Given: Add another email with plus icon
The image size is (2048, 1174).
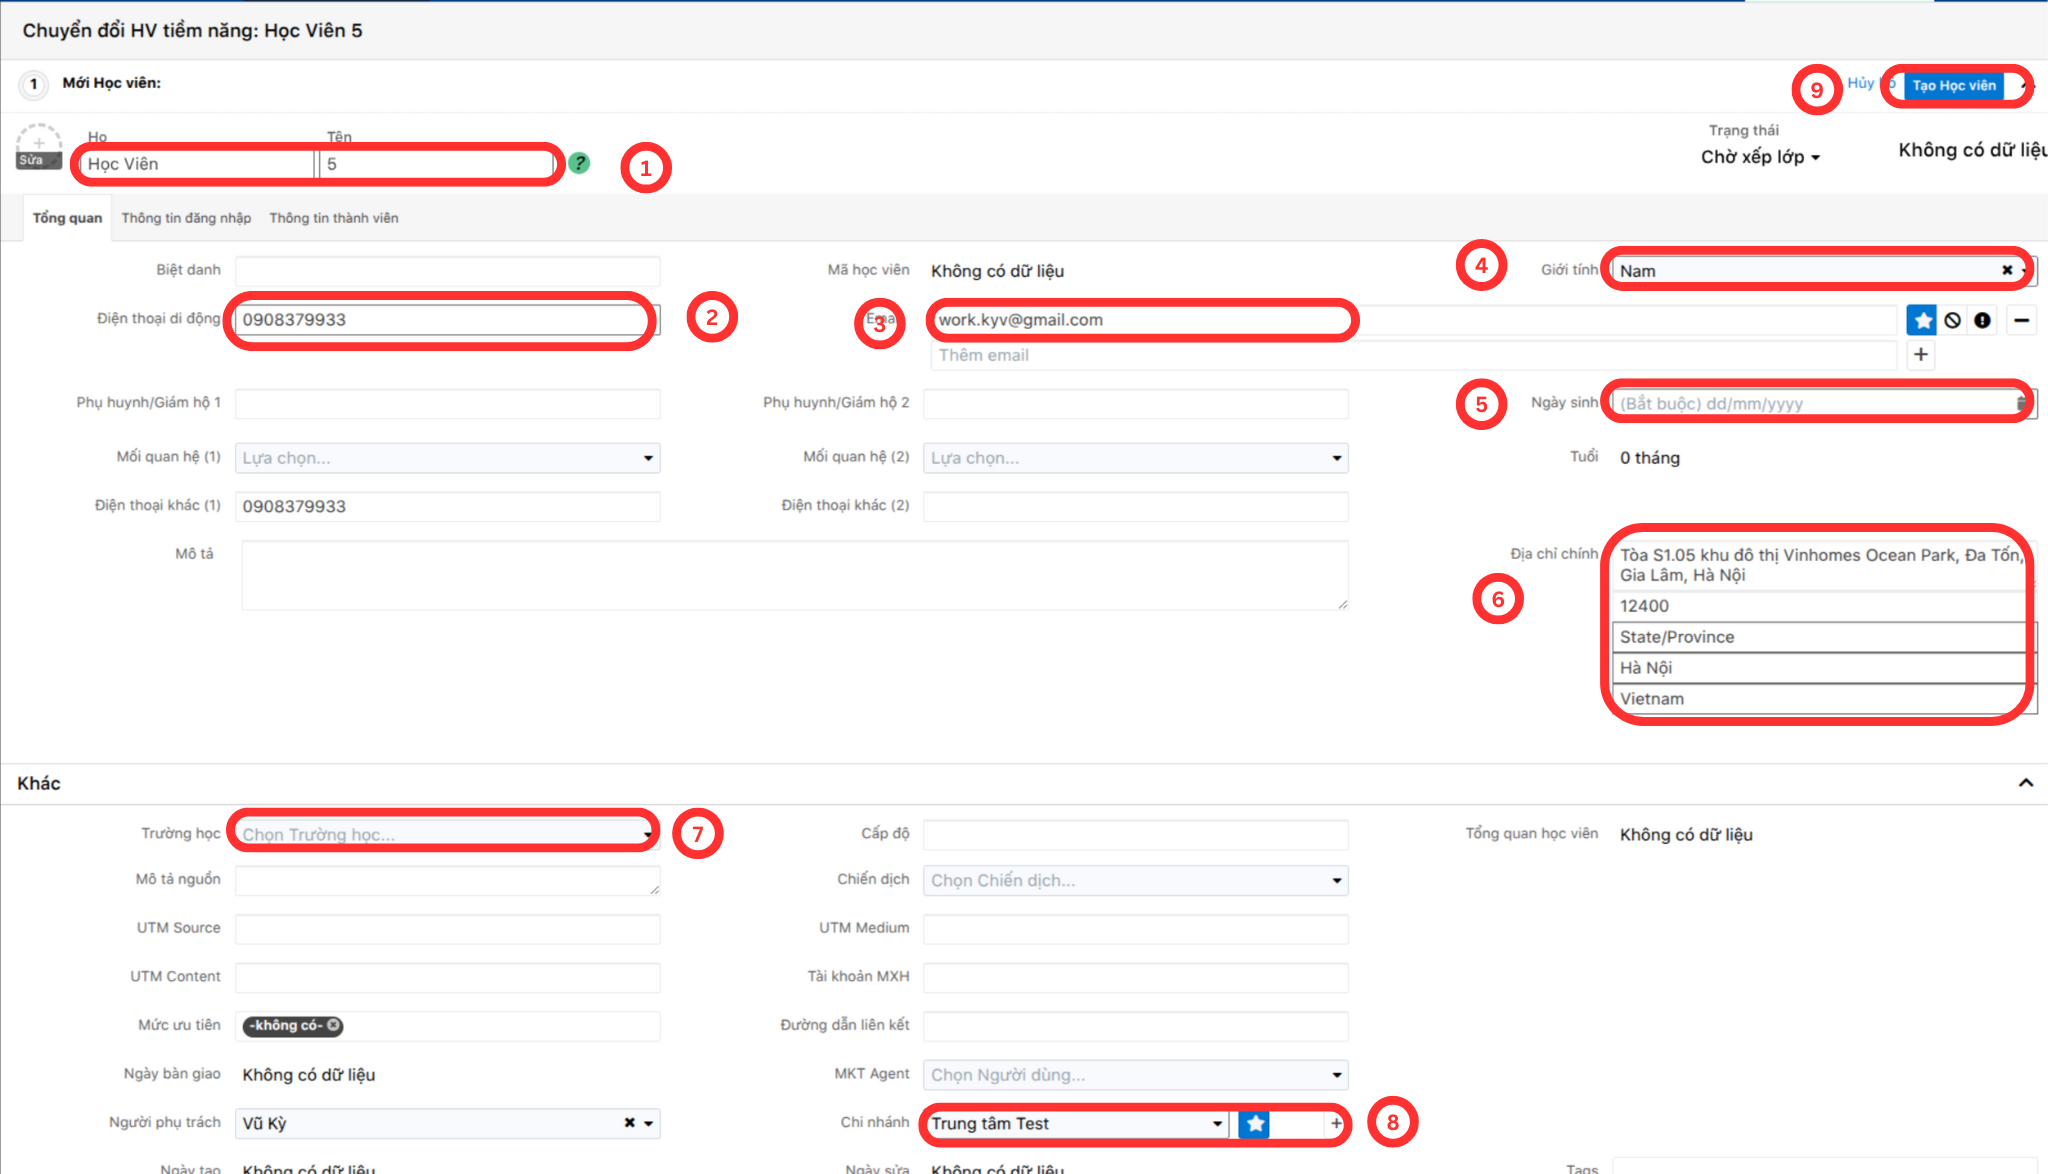Looking at the screenshot, I should 1920,355.
